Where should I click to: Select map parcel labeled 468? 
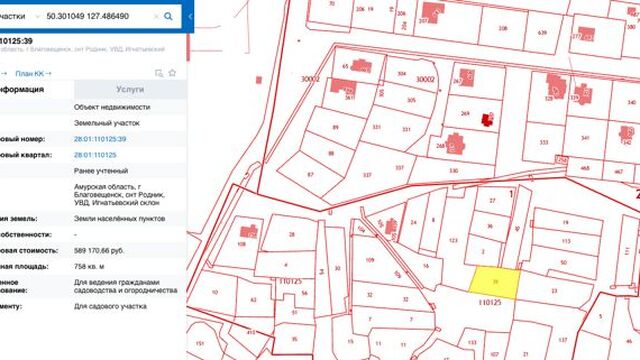pyautogui.click(x=585, y=168)
